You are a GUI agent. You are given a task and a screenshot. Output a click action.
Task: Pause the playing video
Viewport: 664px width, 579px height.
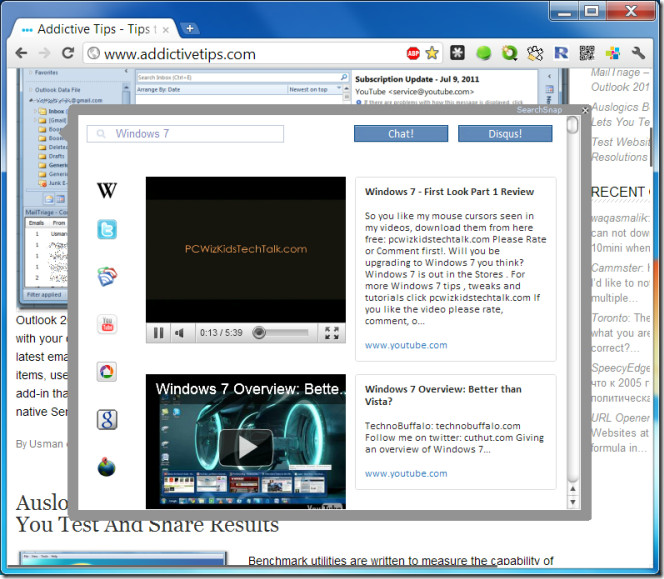158,333
